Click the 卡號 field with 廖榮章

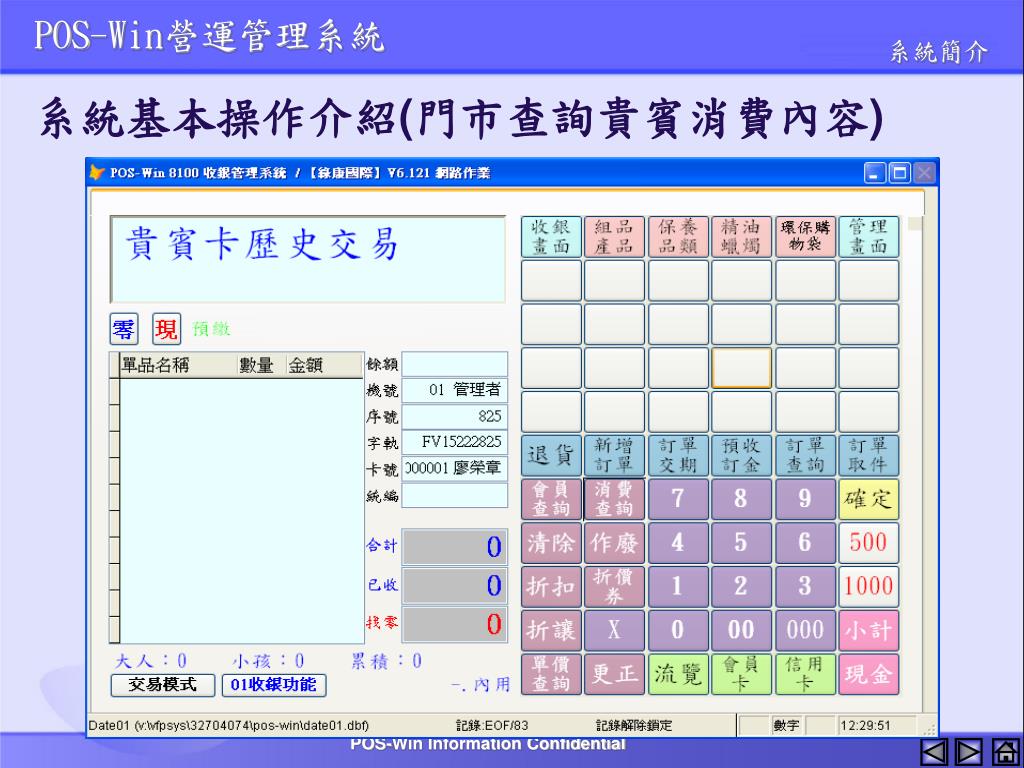pos(455,469)
